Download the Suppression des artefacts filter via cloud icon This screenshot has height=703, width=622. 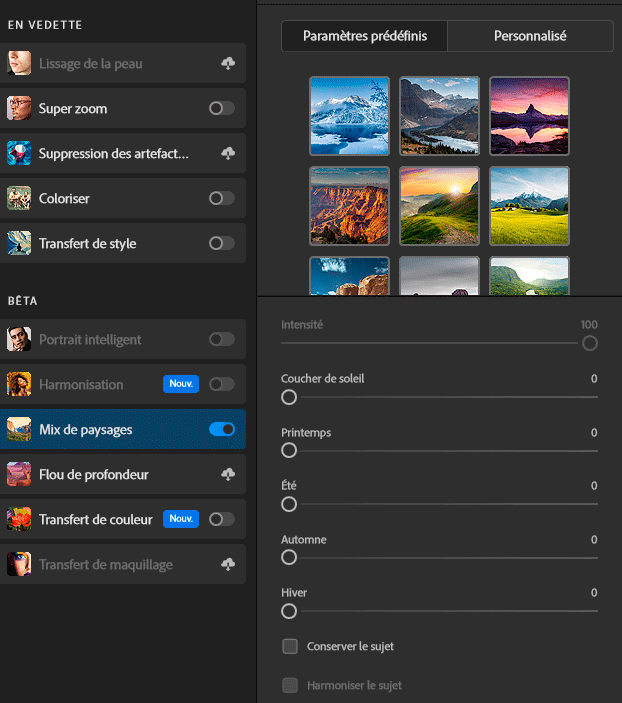pyautogui.click(x=228, y=154)
